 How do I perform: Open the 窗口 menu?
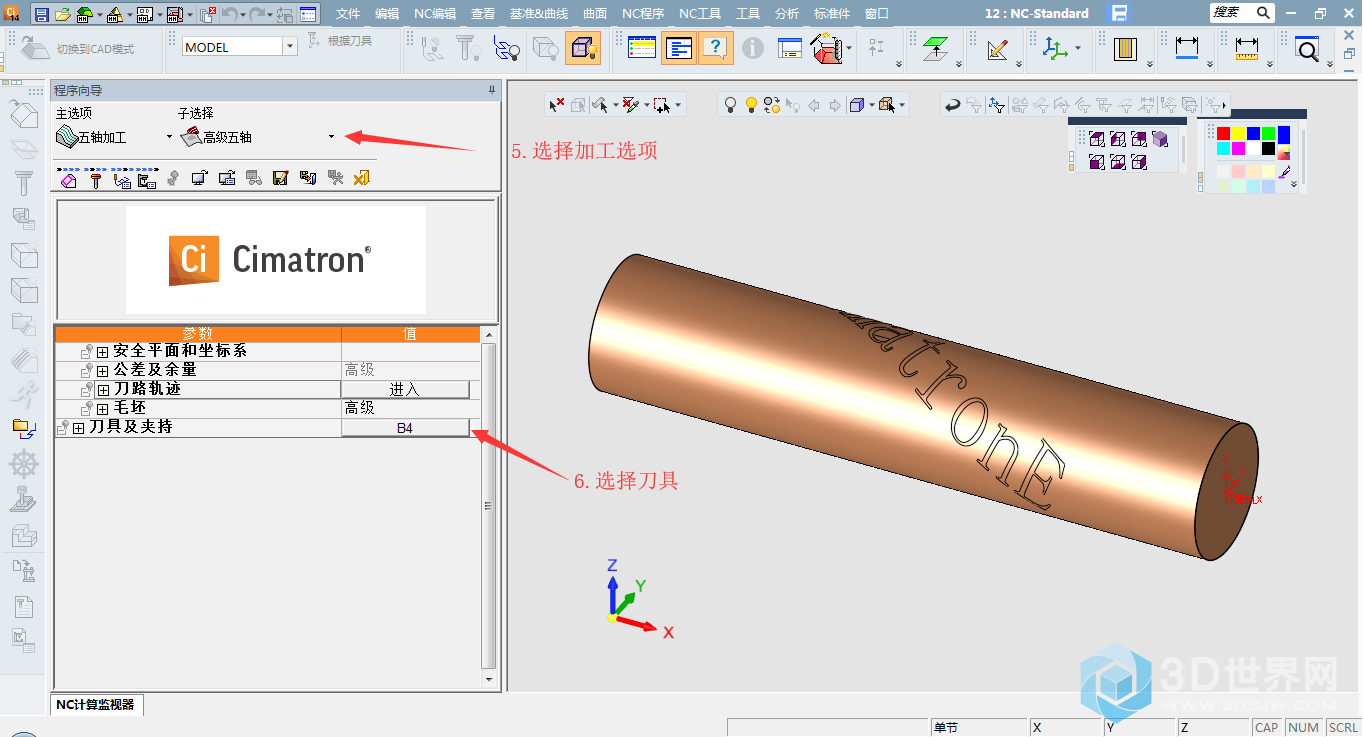(x=877, y=14)
